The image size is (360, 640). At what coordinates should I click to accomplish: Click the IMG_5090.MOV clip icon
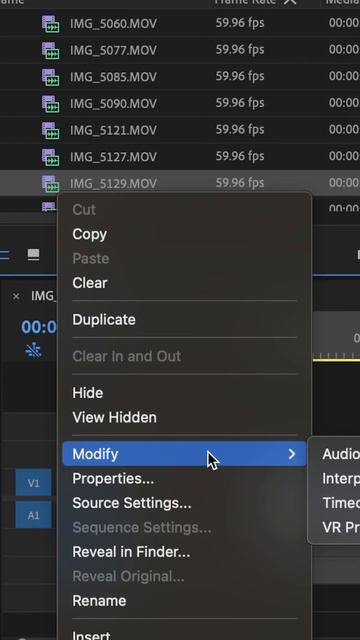pos(51,104)
